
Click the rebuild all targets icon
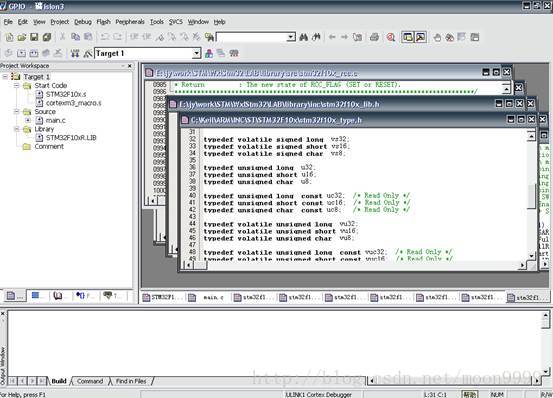[34, 53]
